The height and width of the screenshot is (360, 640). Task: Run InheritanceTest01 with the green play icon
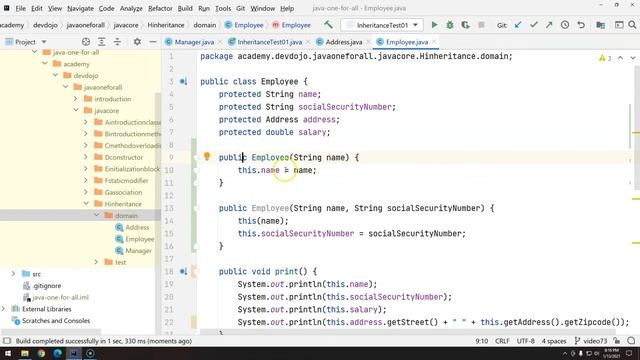point(434,25)
